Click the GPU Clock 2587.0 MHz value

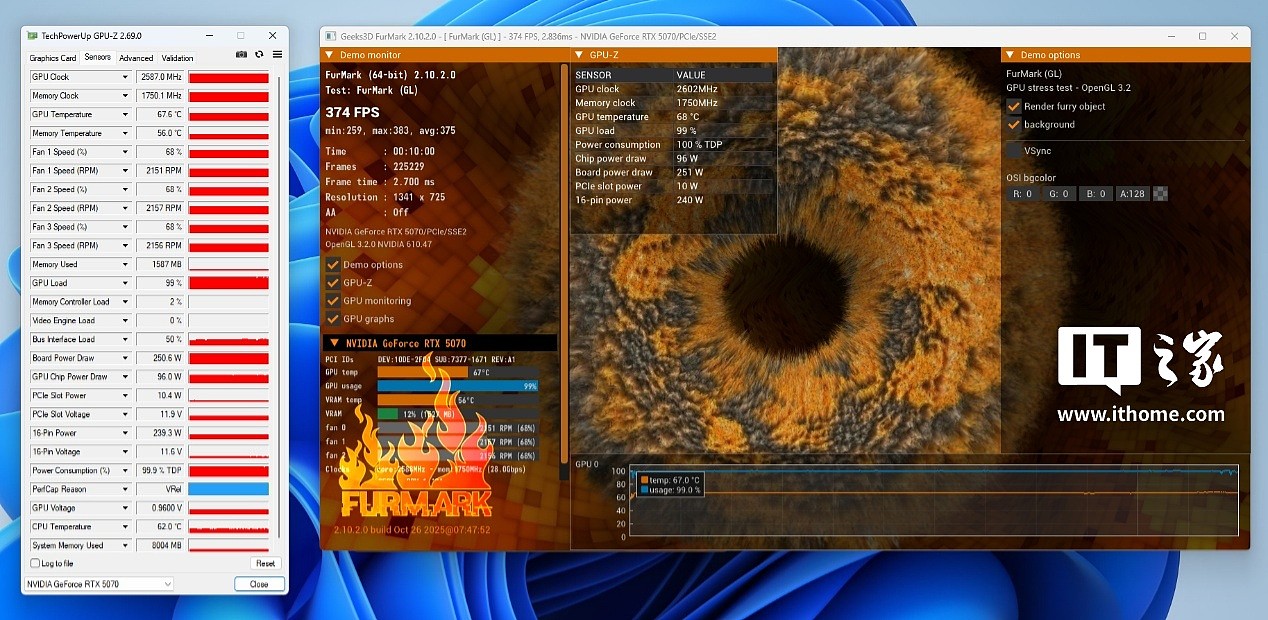[160, 77]
